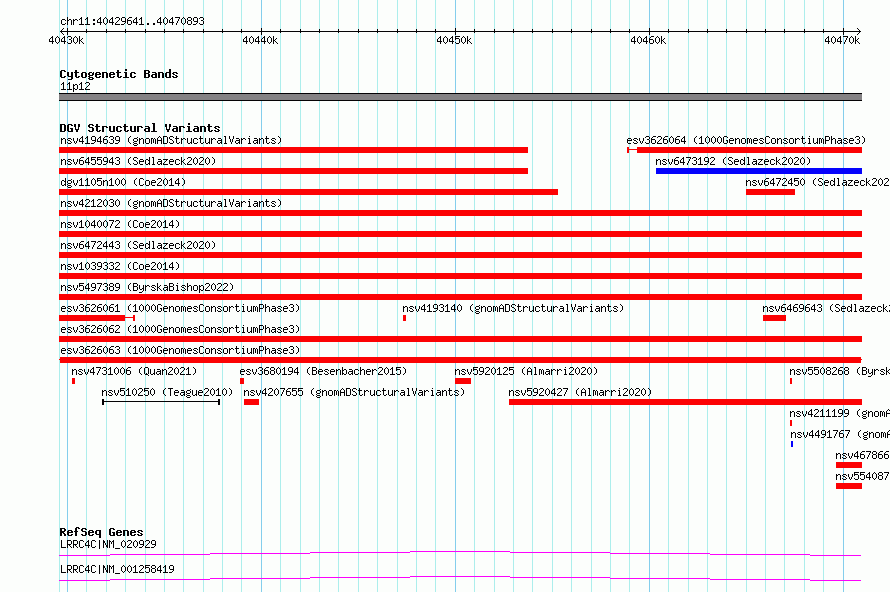Select the RefSeq Genes track title
Viewport: 890px width, 592px height.
(x=101, y=532)
